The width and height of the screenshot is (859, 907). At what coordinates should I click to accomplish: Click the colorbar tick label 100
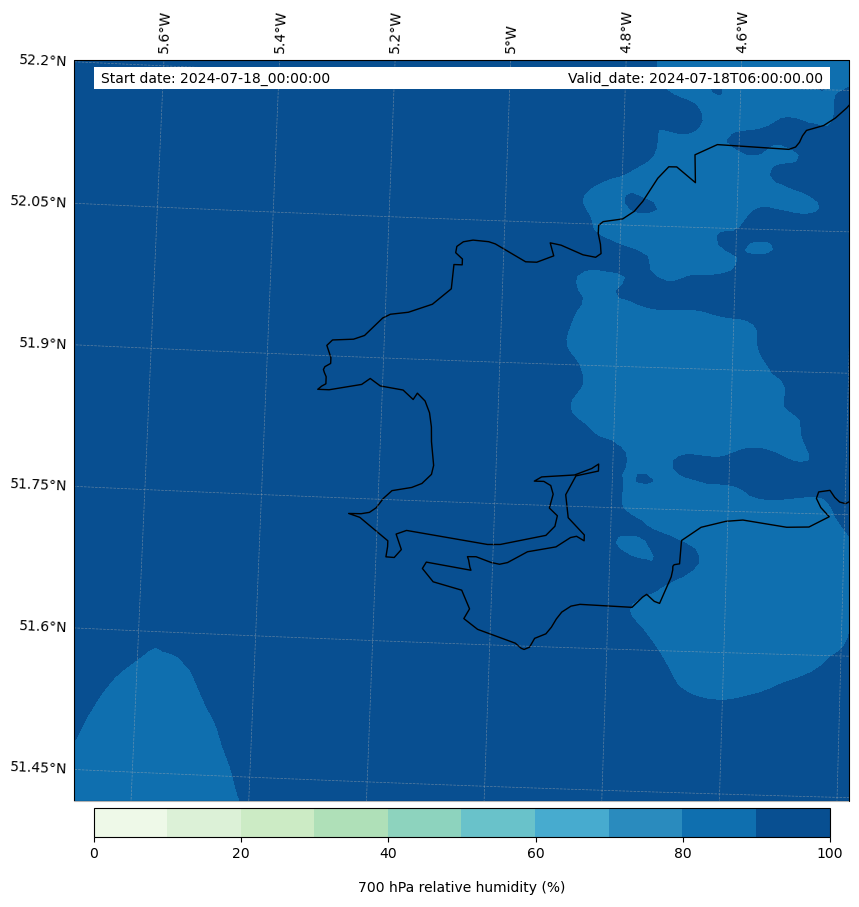click(830, 853)
